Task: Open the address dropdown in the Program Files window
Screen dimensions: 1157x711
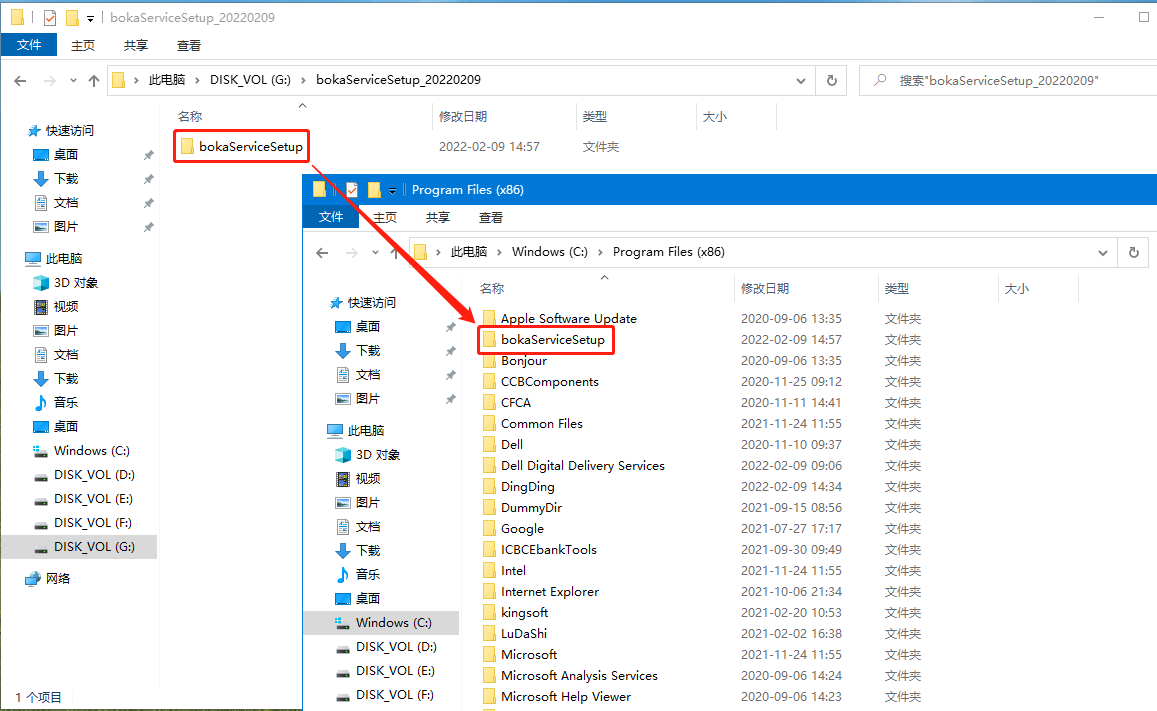Action: coord(1102,252)
